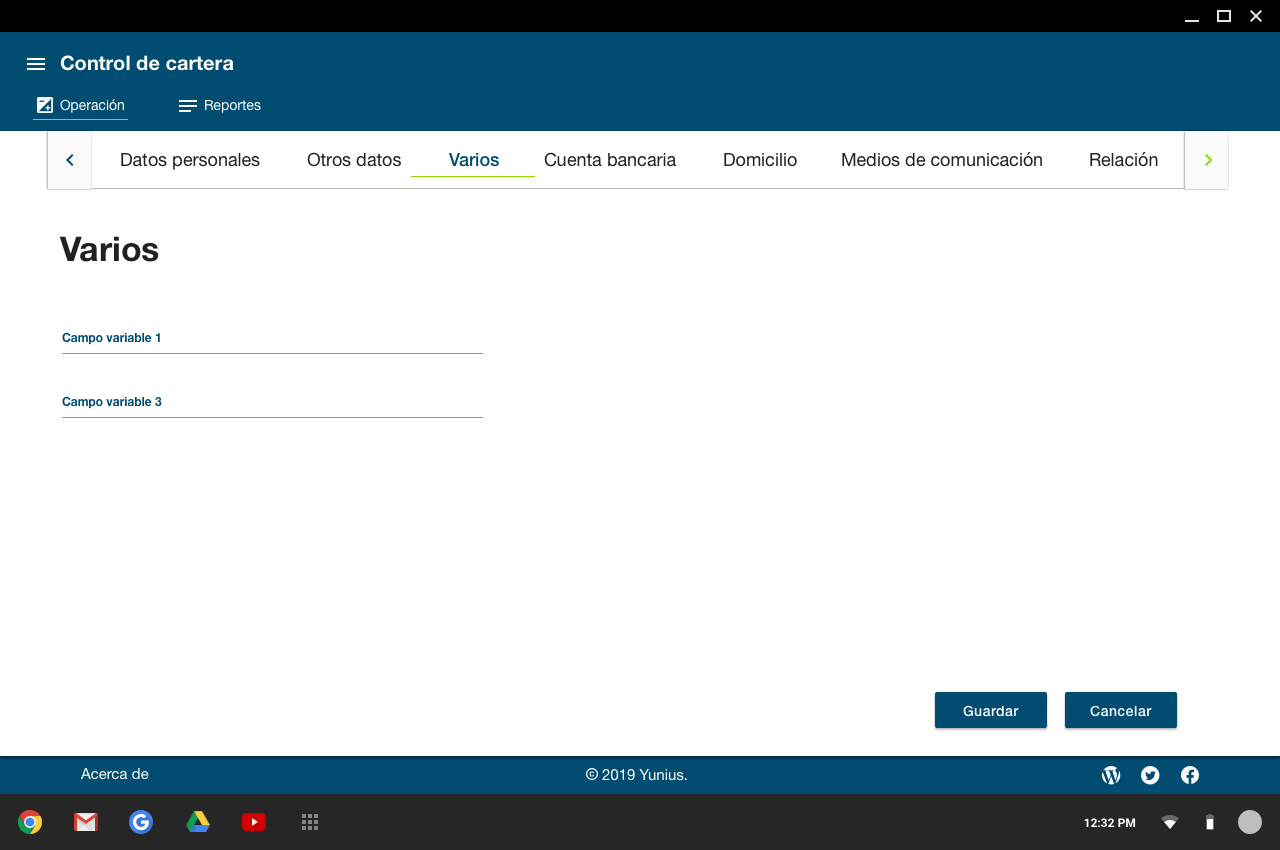The width and height of the screenshot is (1280, 850).
Task: Switch to the Datos personales tab
Action: click(190, 160)
